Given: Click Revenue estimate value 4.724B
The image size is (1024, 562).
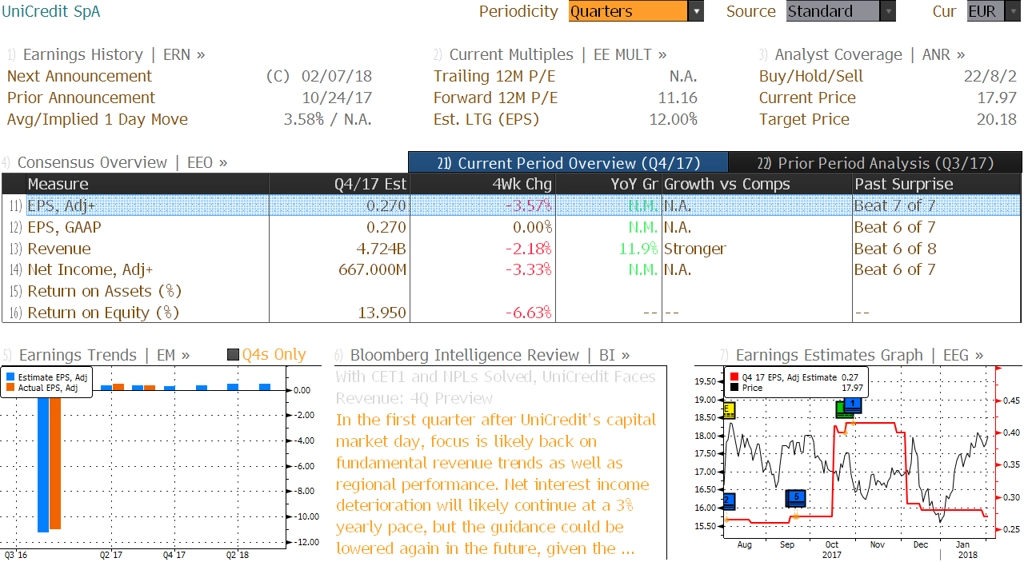Looking at the screenshot, I should (381, 249).
